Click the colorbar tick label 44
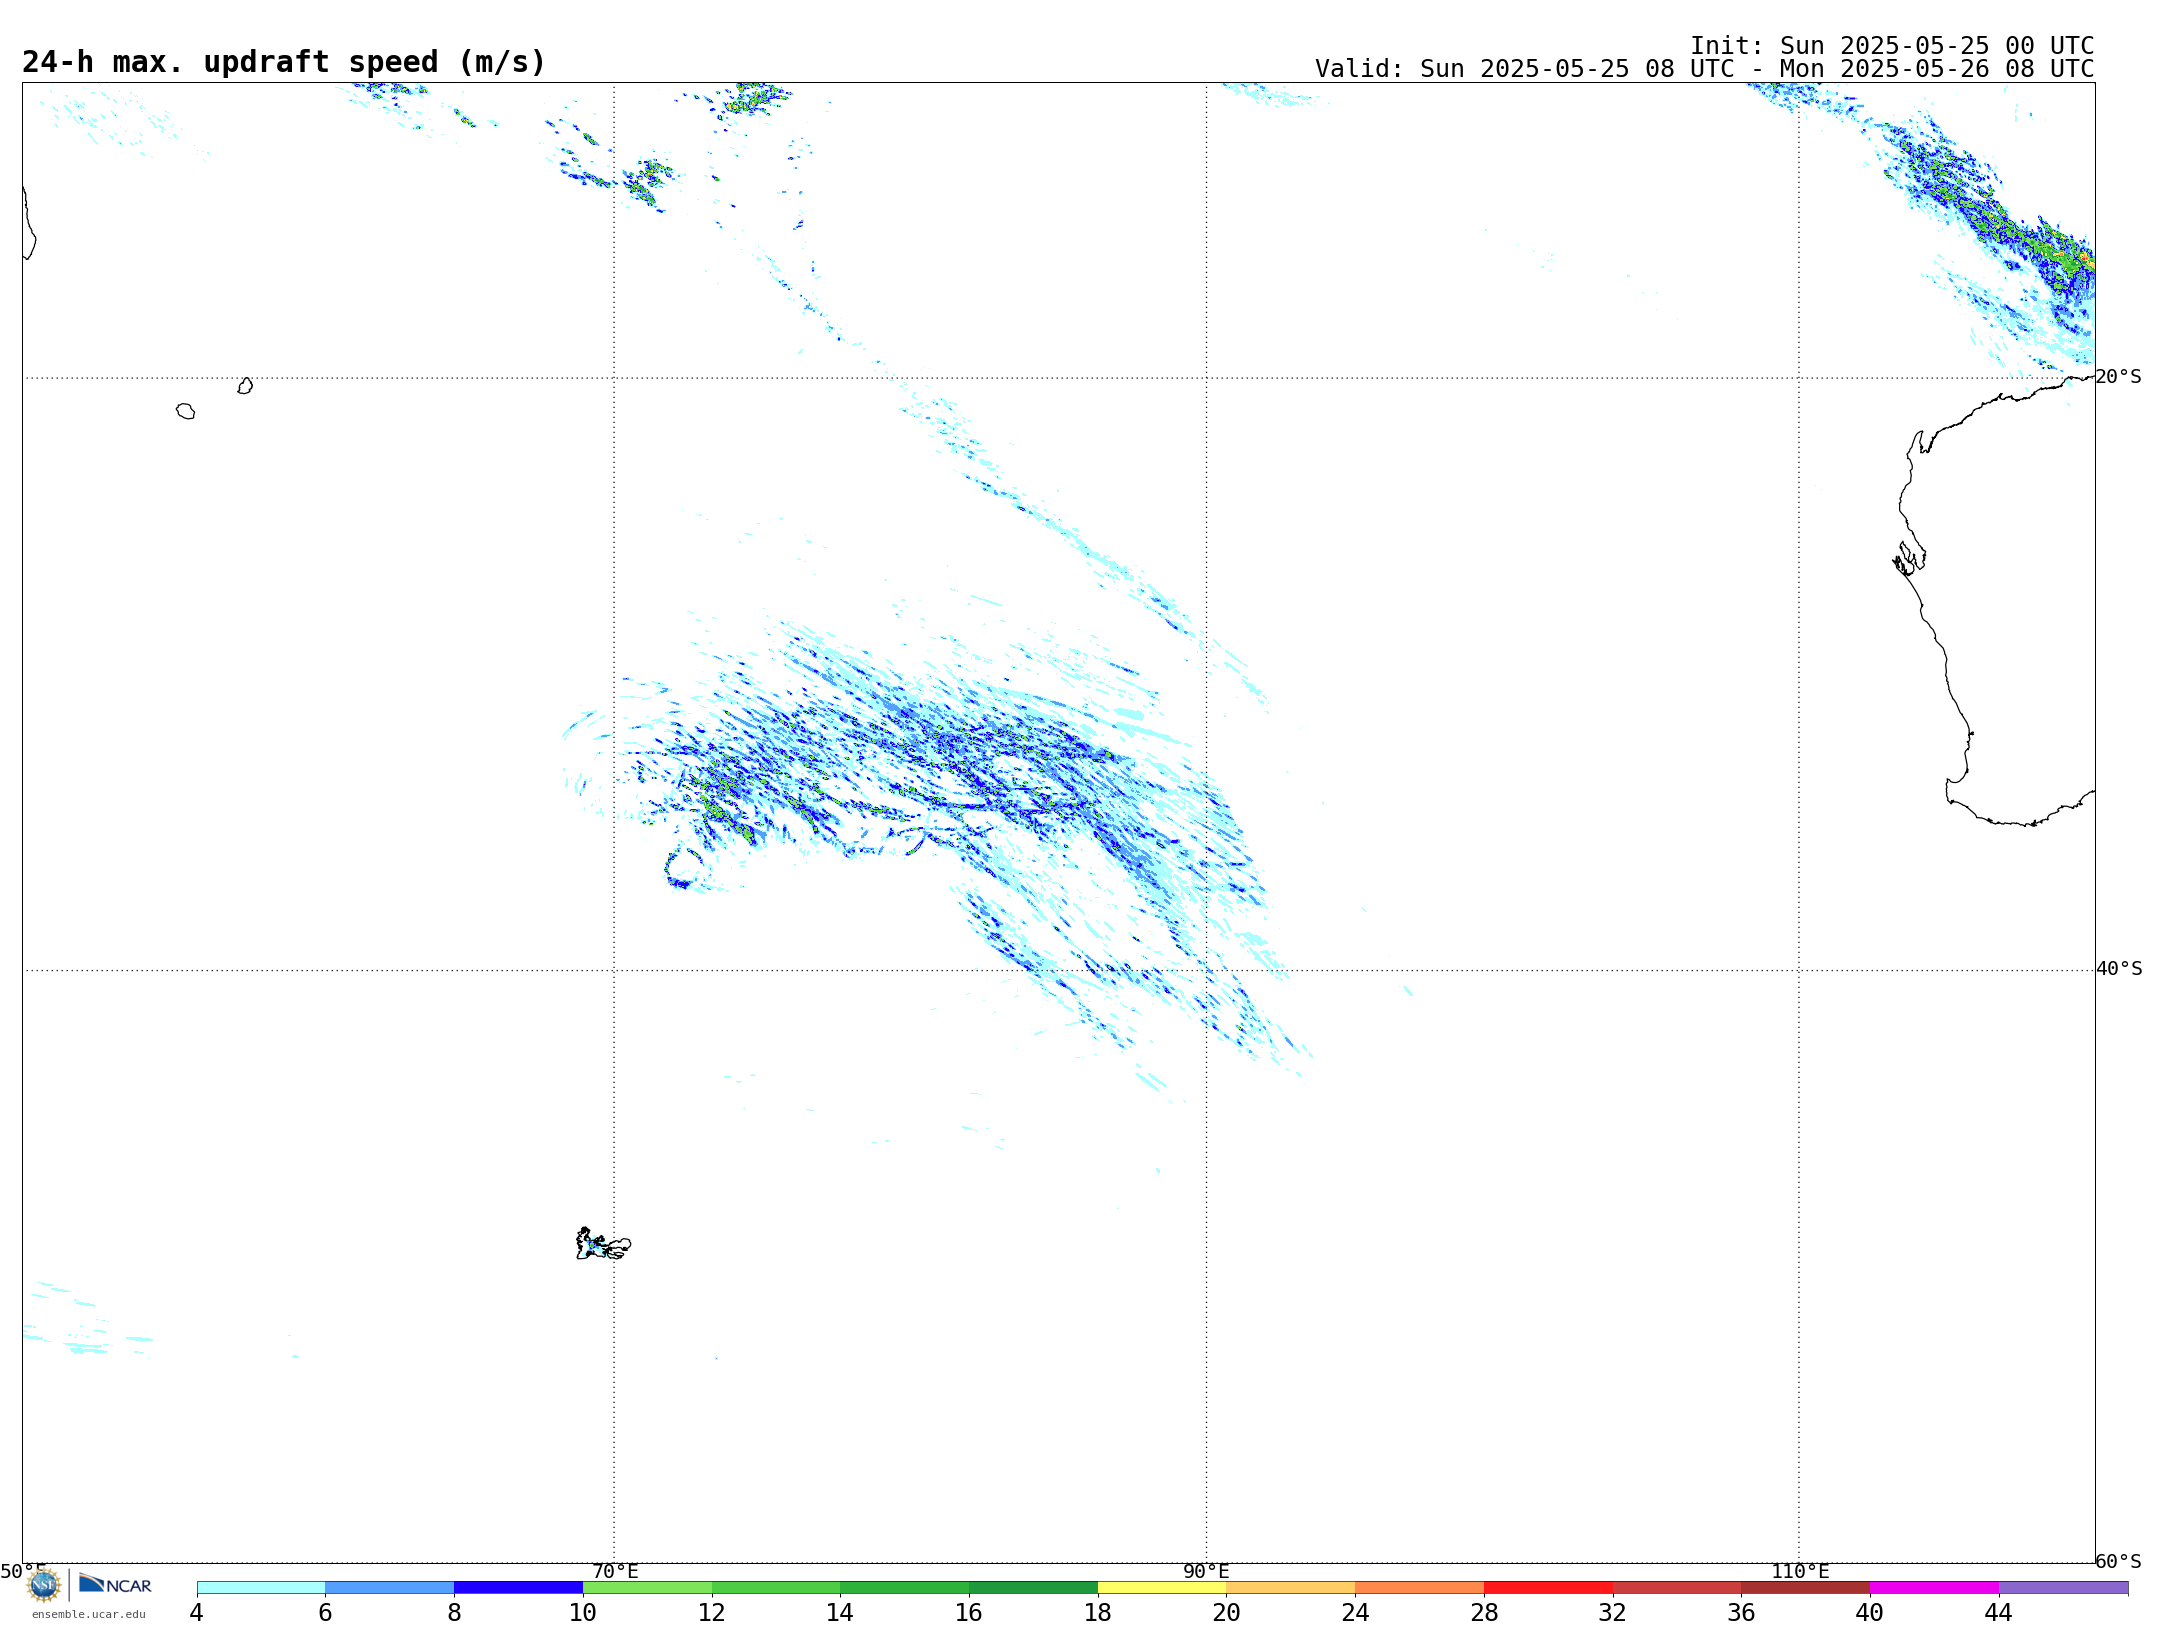 [x=1998, y=1612]
